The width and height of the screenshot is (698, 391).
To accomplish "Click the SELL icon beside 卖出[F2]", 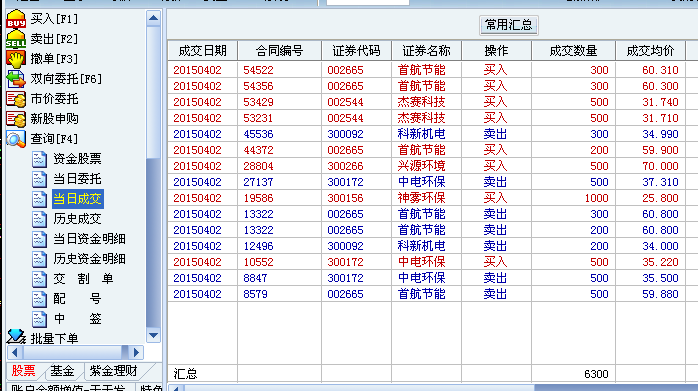I will point(16,39).
